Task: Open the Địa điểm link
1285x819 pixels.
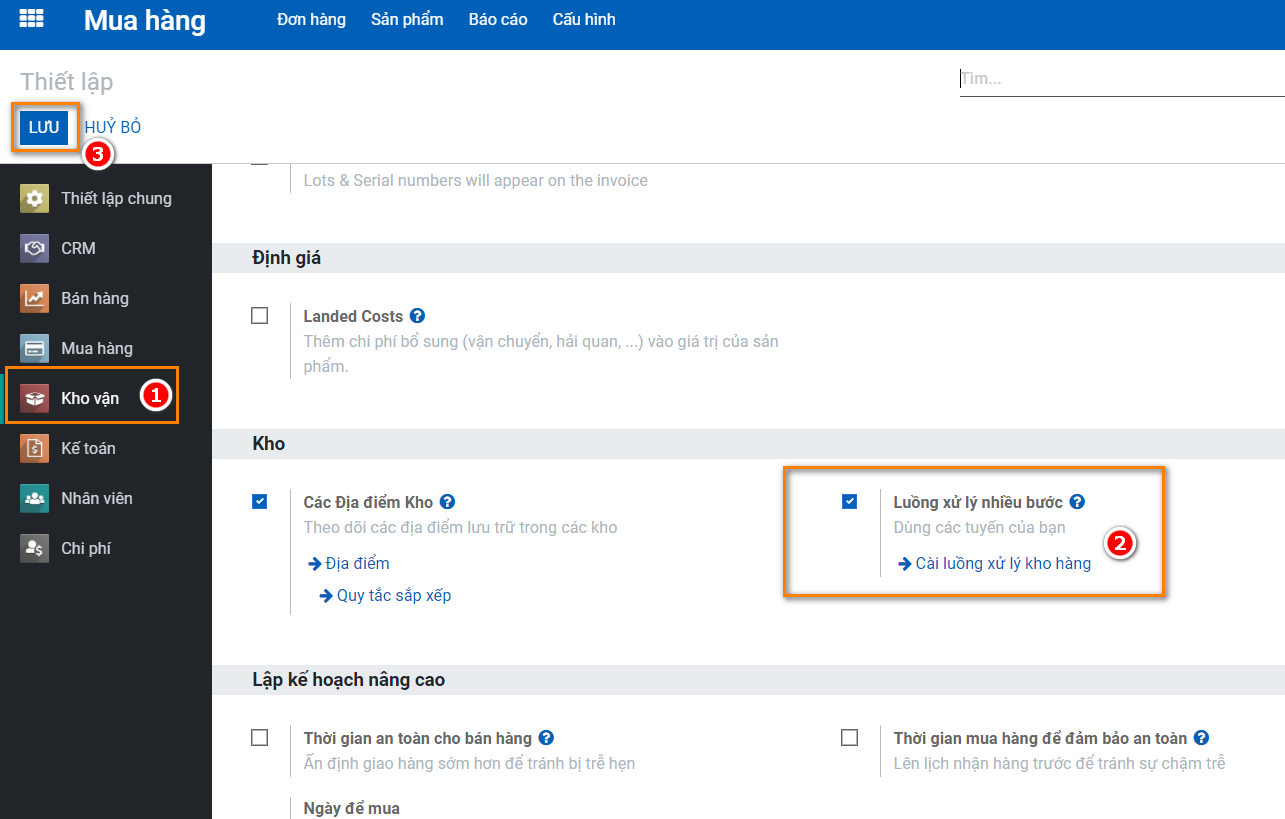Action: pos(349,563)
